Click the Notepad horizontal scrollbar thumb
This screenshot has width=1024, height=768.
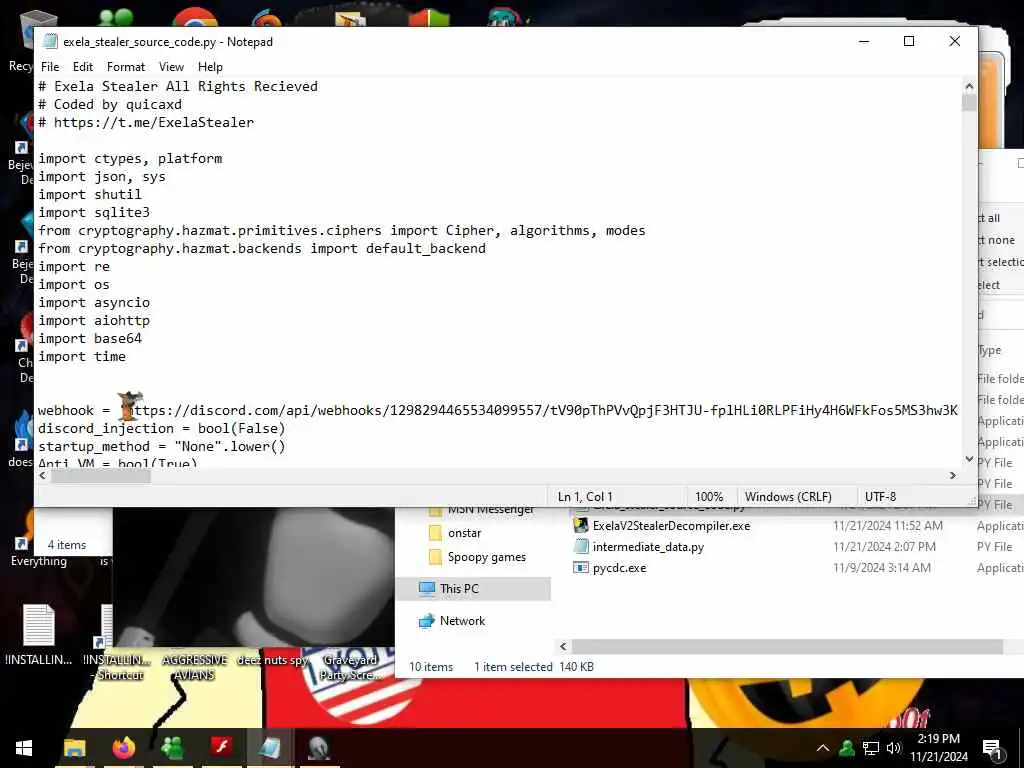[x=101, y=475]
